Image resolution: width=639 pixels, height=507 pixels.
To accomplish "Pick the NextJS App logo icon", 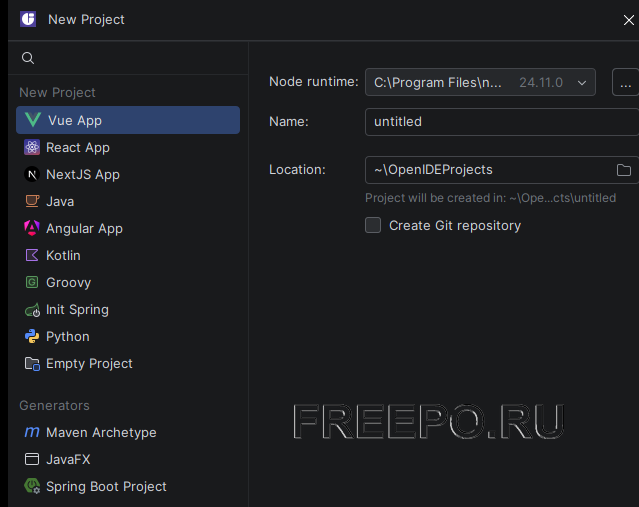I will point(32,174).
